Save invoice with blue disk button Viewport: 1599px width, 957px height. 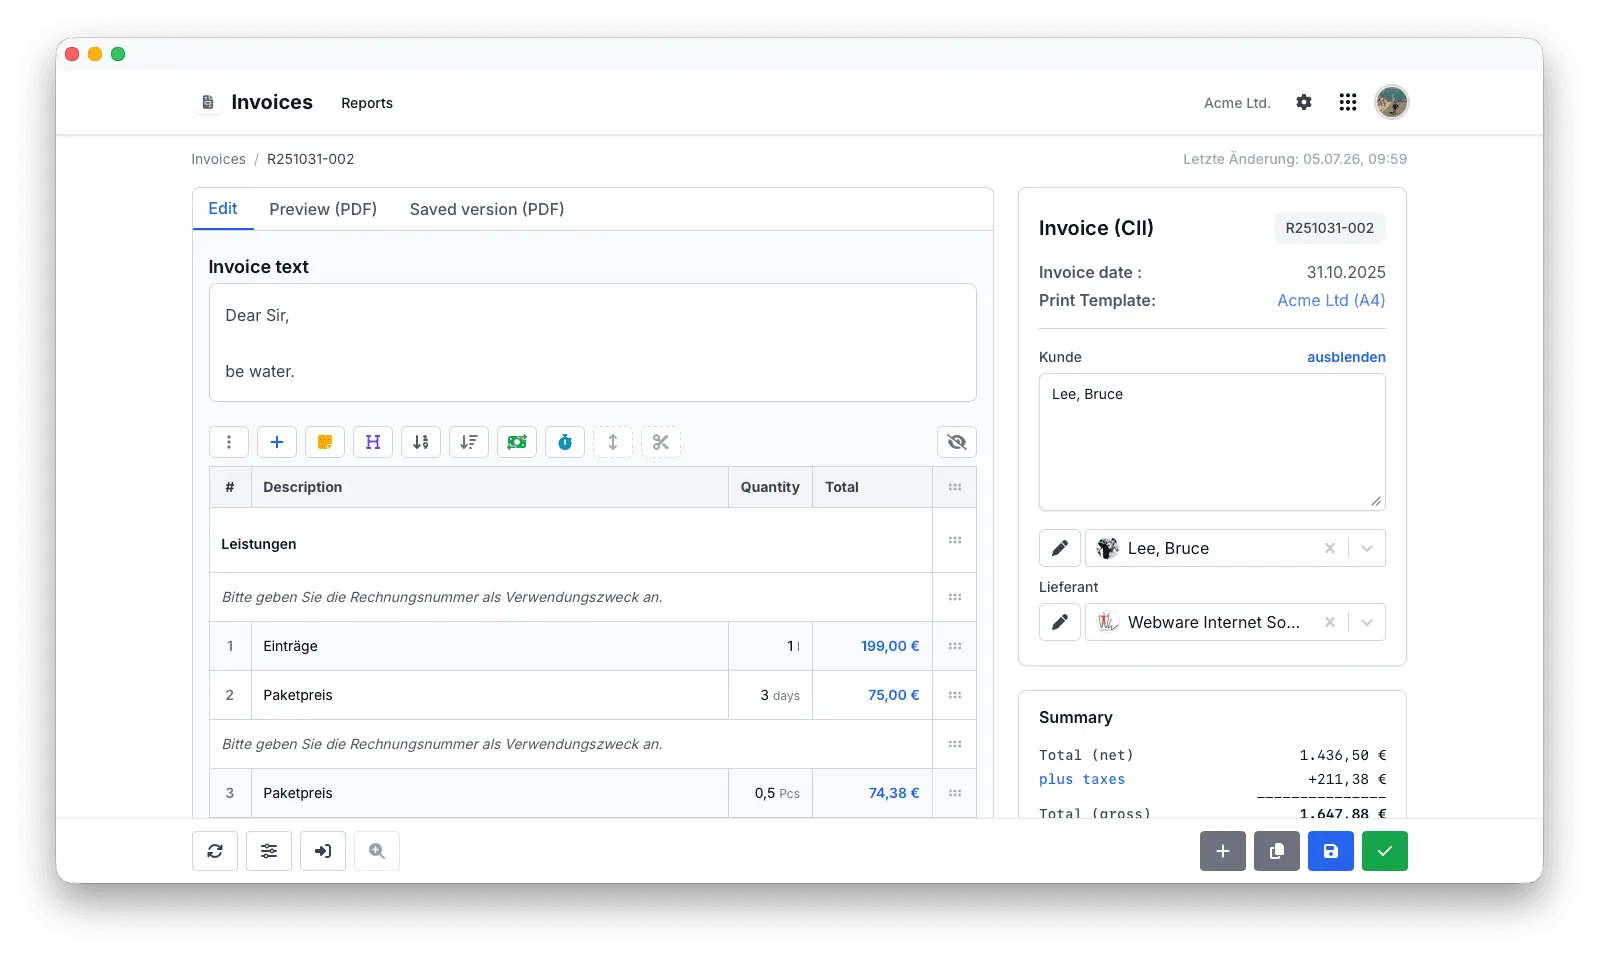click(1331, 851)
